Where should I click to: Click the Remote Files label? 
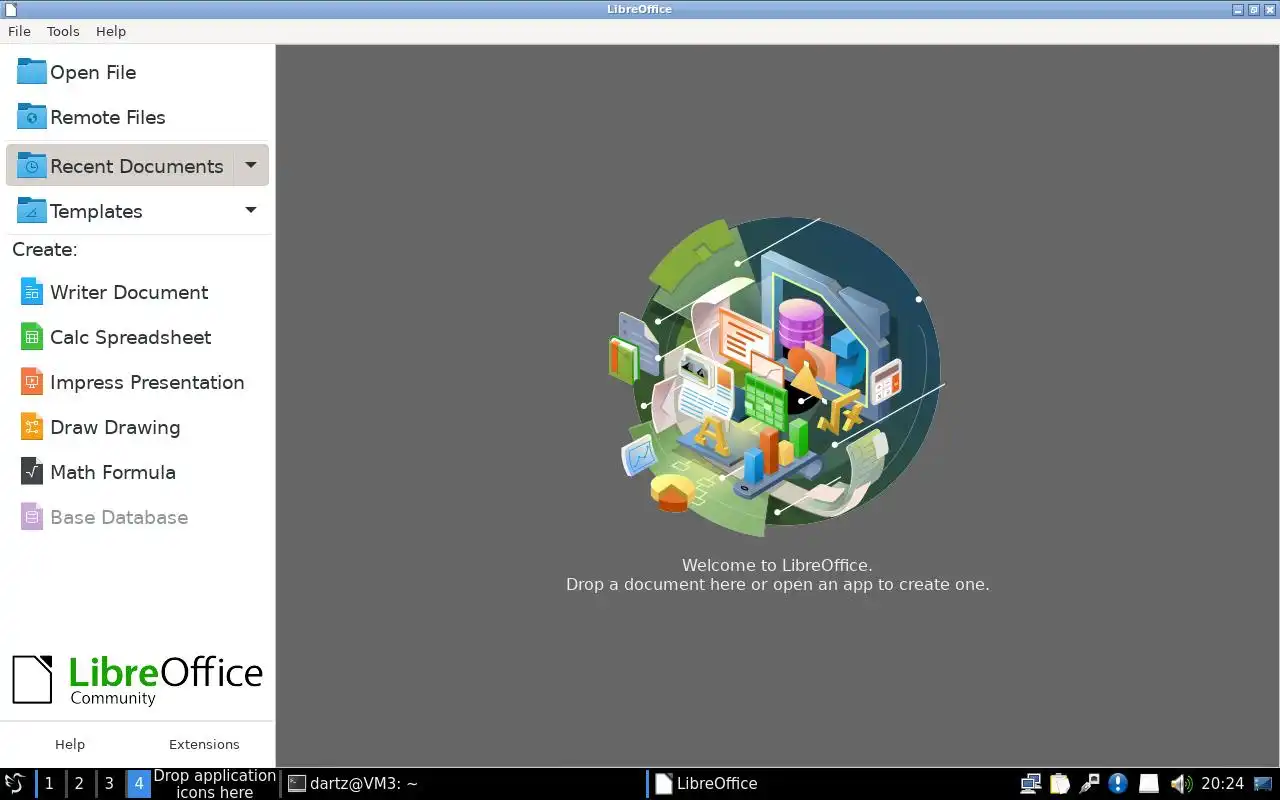point(108,117)
